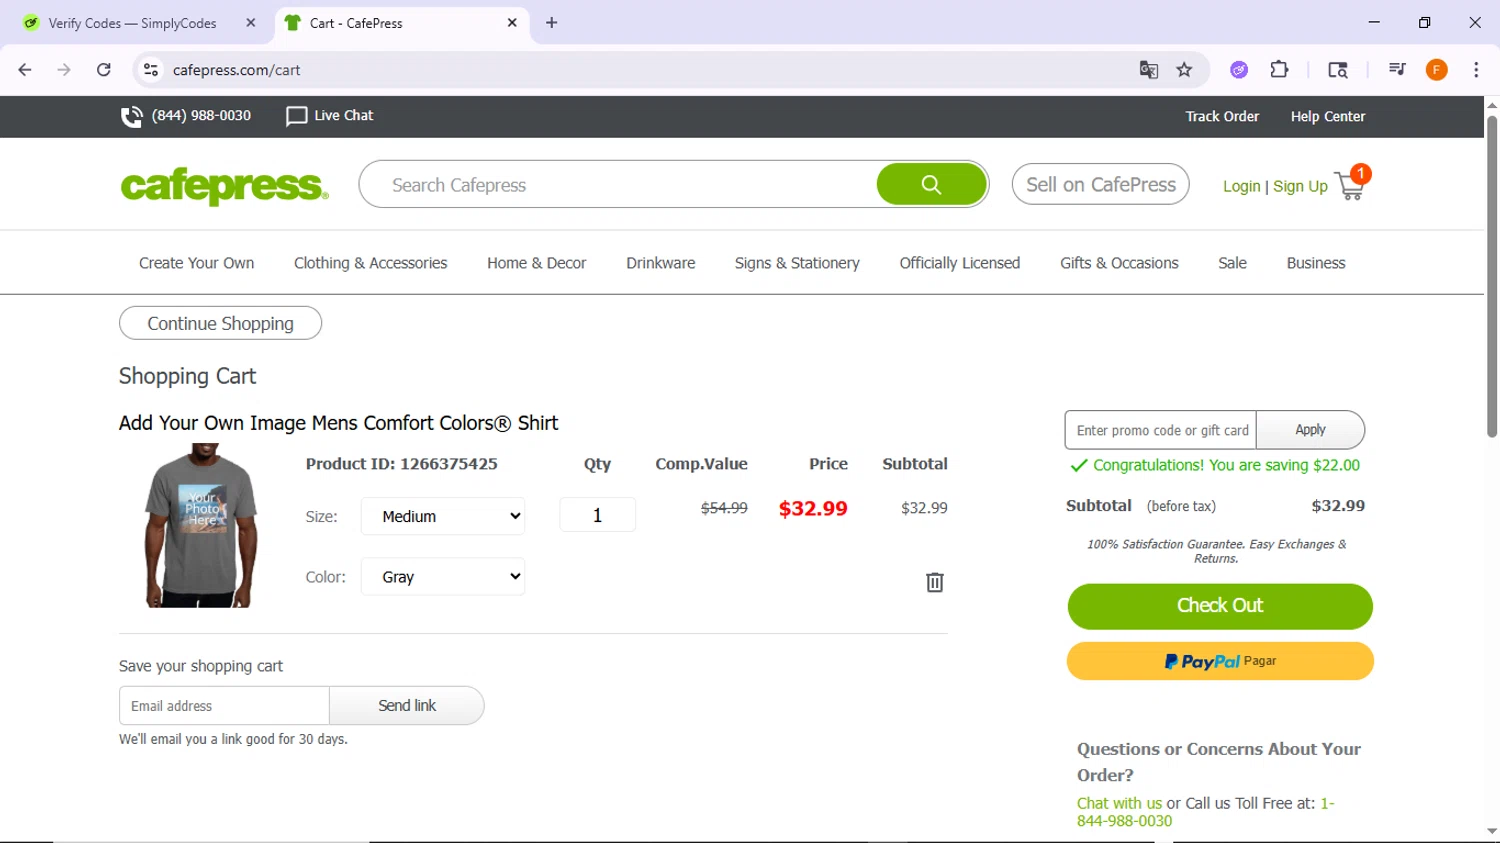Switch to the Verify Codes SimplyCodes tab
This screenshot has width=1500, height=843.
pyautogui.click(x=132, y=23)
